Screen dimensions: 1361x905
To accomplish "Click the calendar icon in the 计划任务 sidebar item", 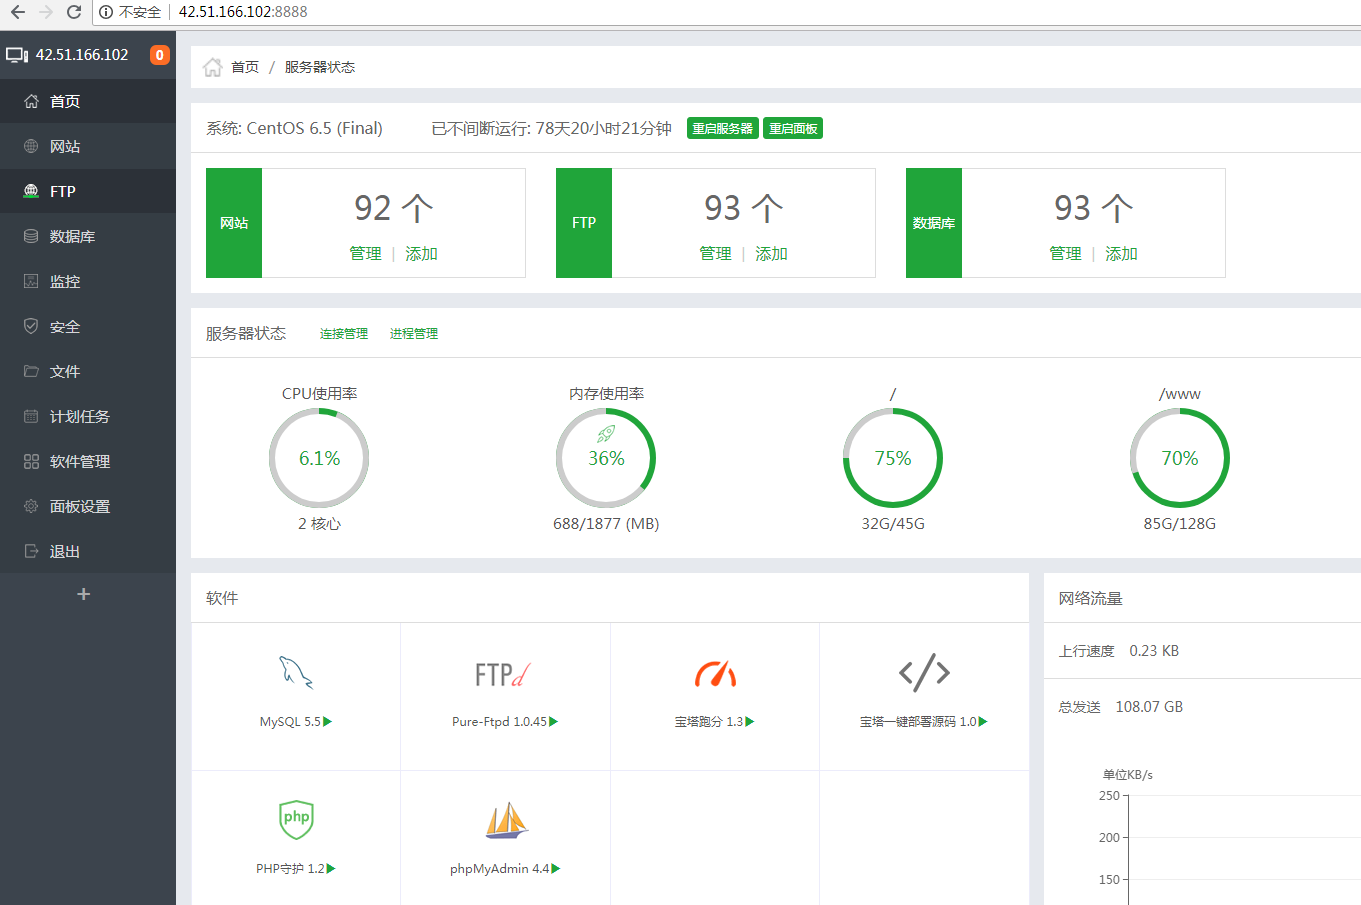I will (x=31, y=416).
